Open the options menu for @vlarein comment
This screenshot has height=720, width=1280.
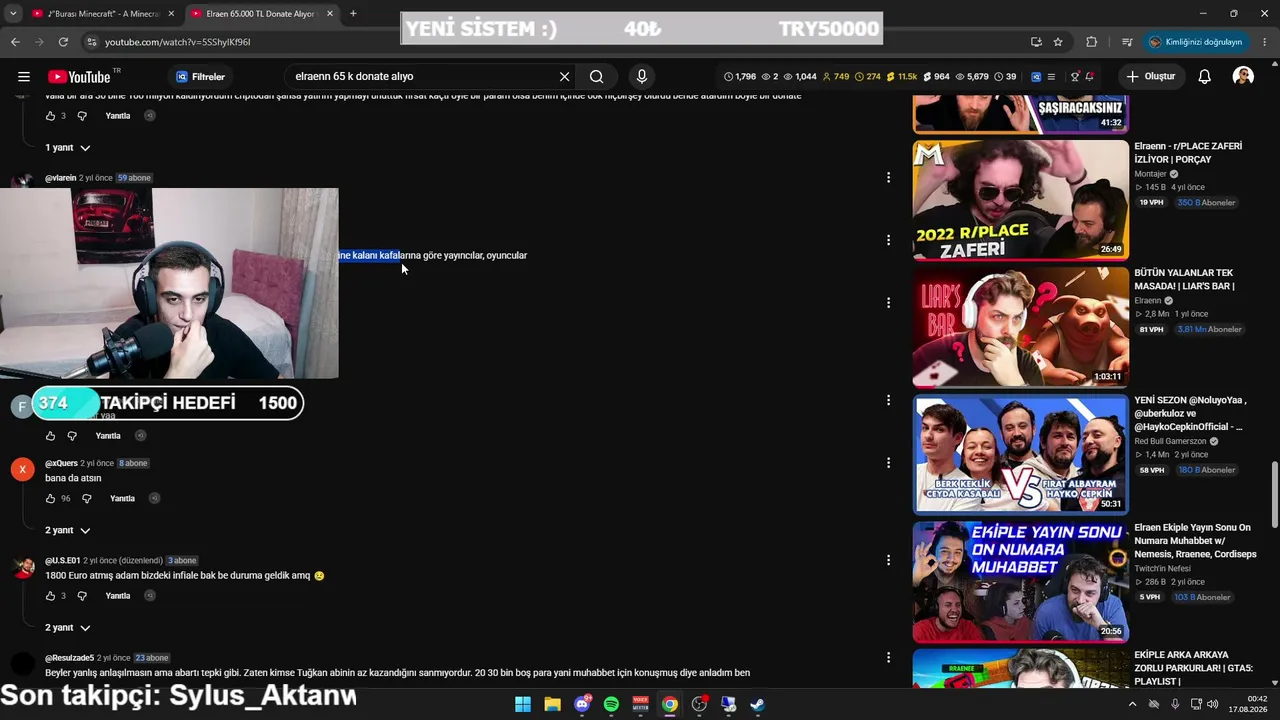pyautogui.click(x=888, y=178)
